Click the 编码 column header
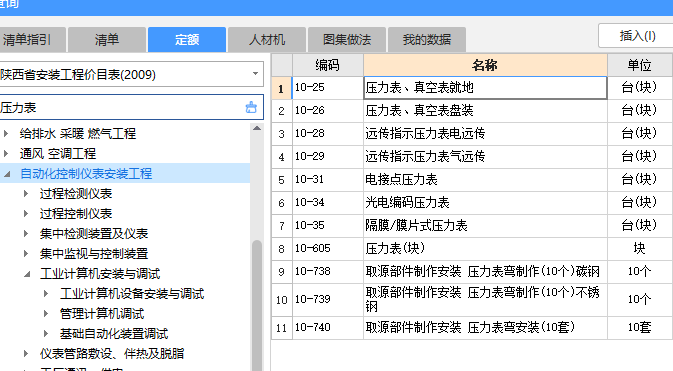673x371 pixels. (x=328, y=65)
